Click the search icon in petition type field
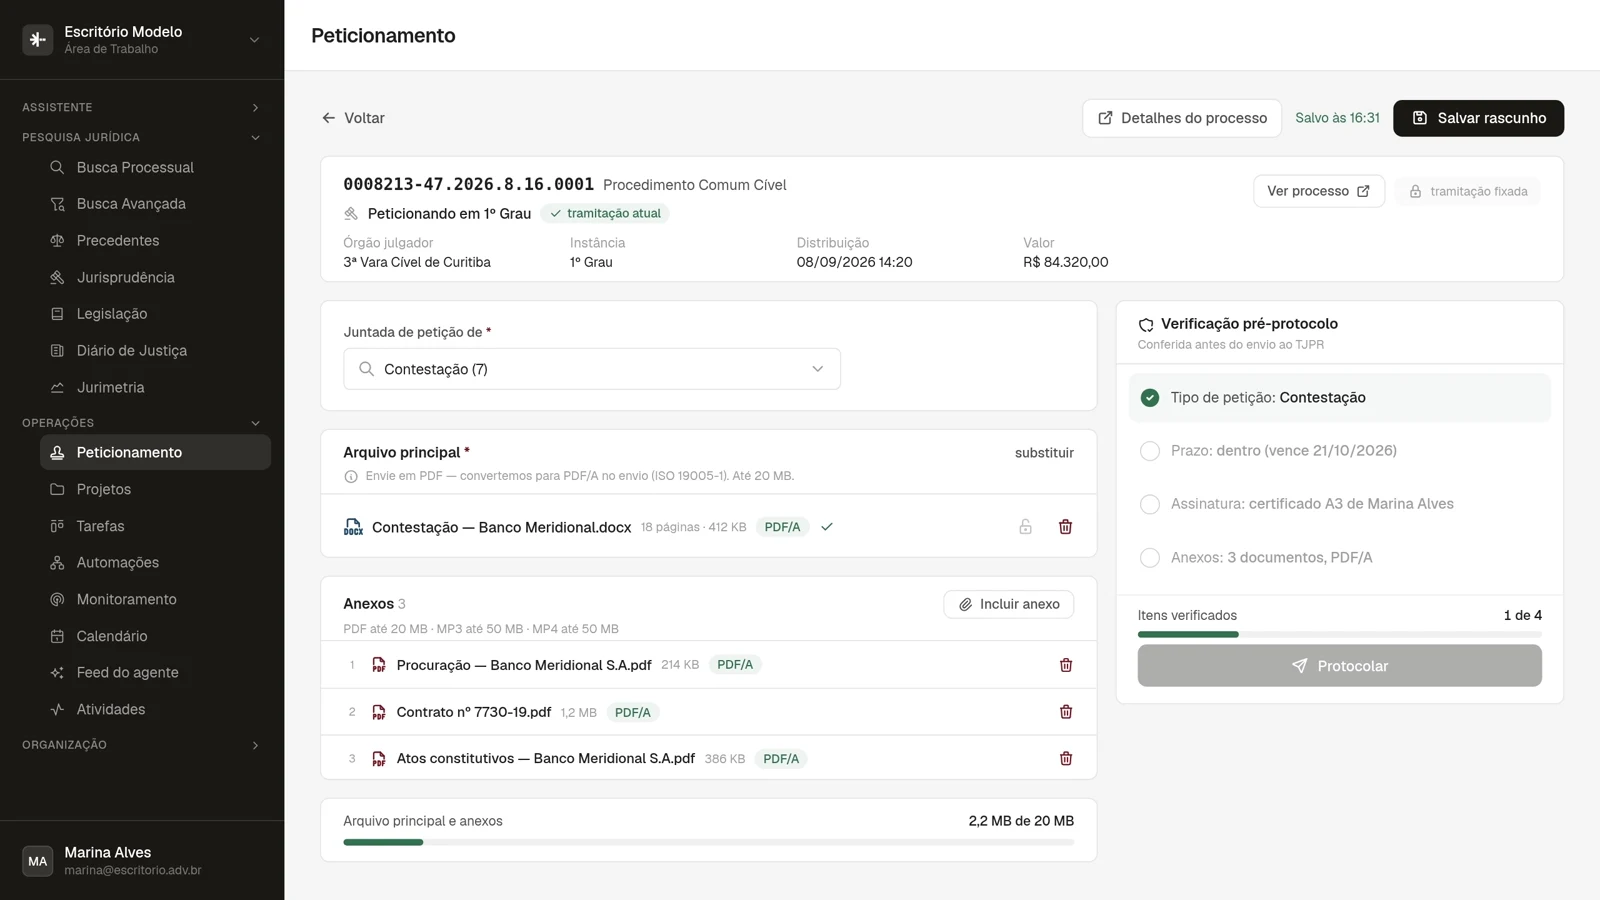1600x900 pixels. [367, 369]
